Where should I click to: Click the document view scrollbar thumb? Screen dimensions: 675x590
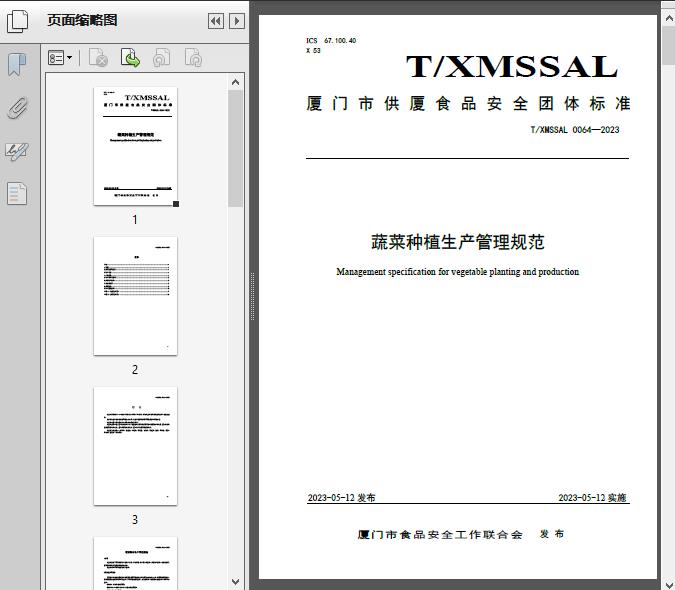pos(669,45)
